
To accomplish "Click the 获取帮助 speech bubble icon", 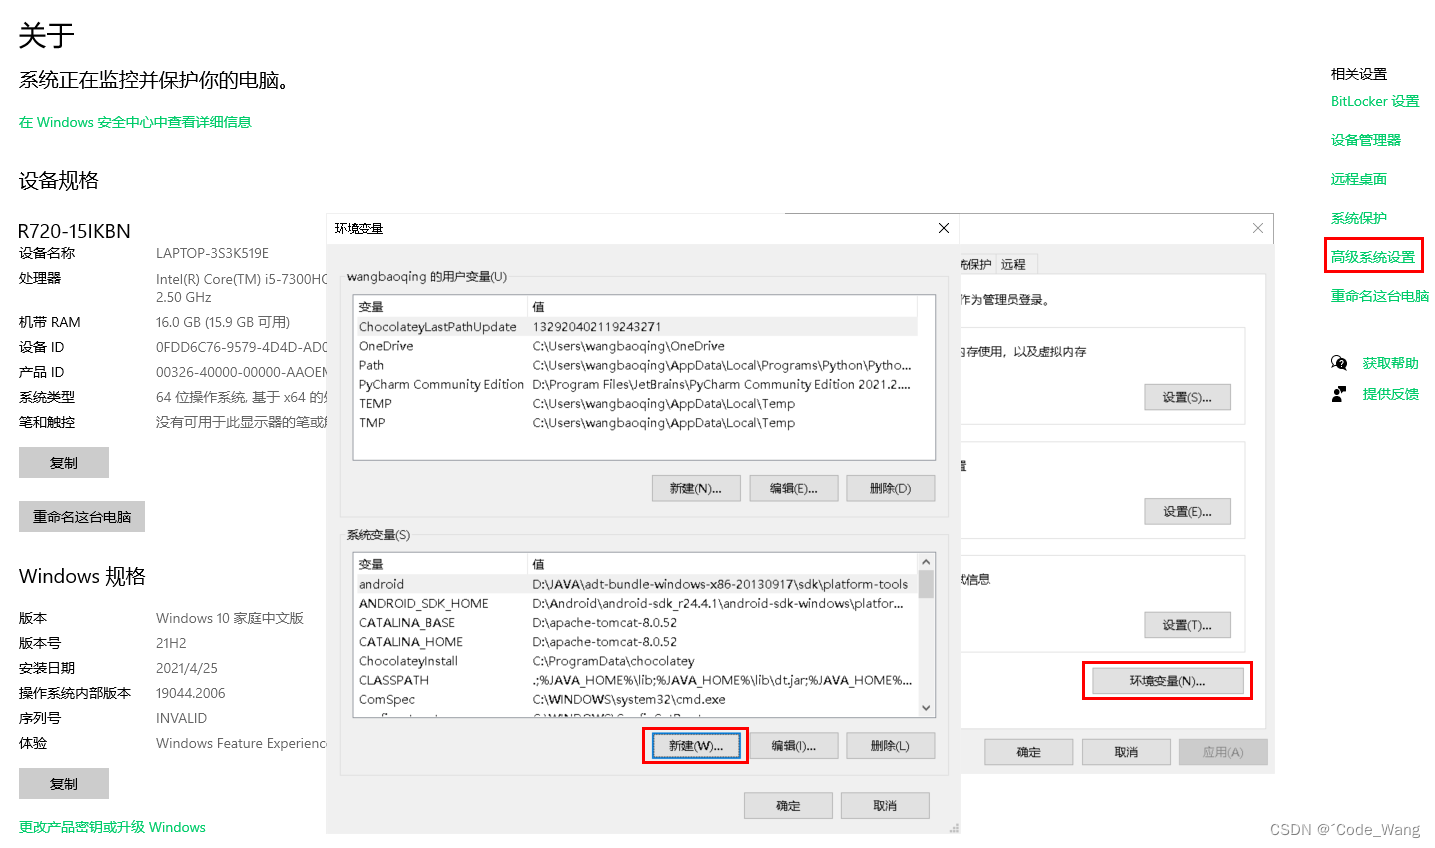I will tap(1339, 363).
